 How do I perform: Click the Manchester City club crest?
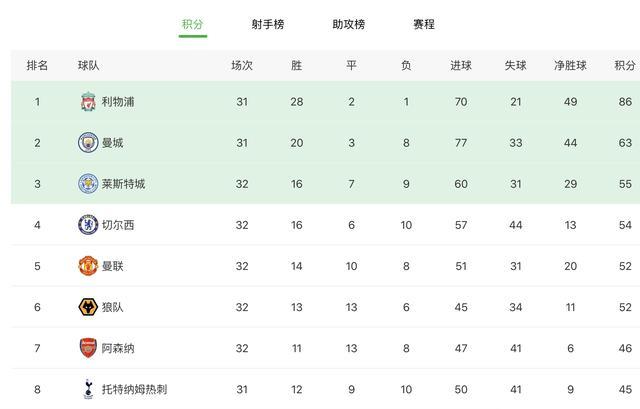[x=88, y=143]
